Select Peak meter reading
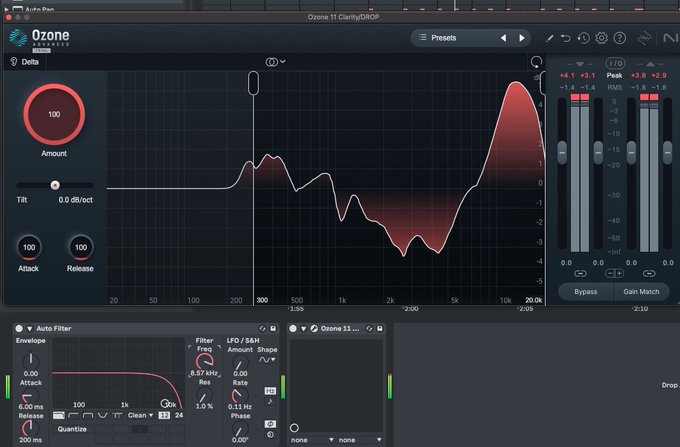 tap(615, 75)
